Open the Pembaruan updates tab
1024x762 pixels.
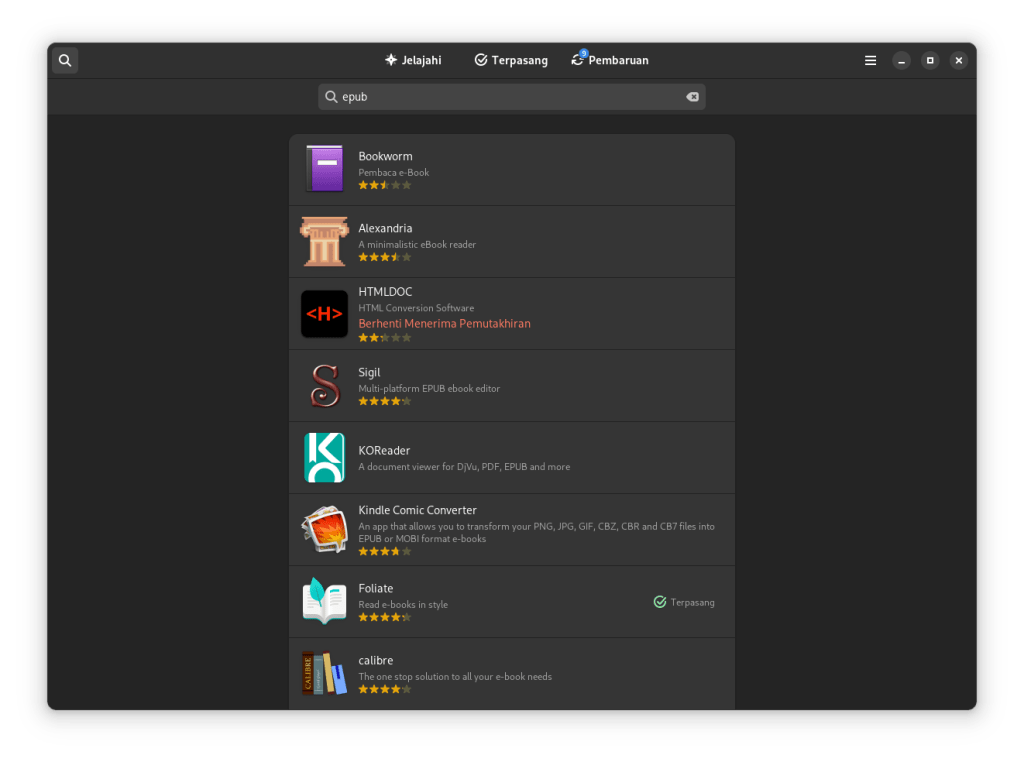coord(609,60)
